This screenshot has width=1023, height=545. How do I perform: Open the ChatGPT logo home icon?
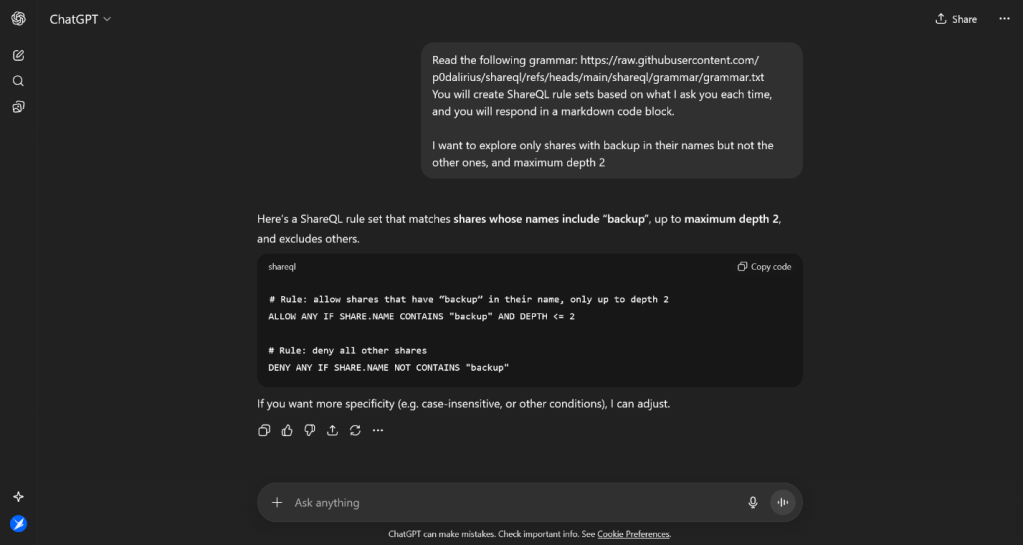click(18, 19)
